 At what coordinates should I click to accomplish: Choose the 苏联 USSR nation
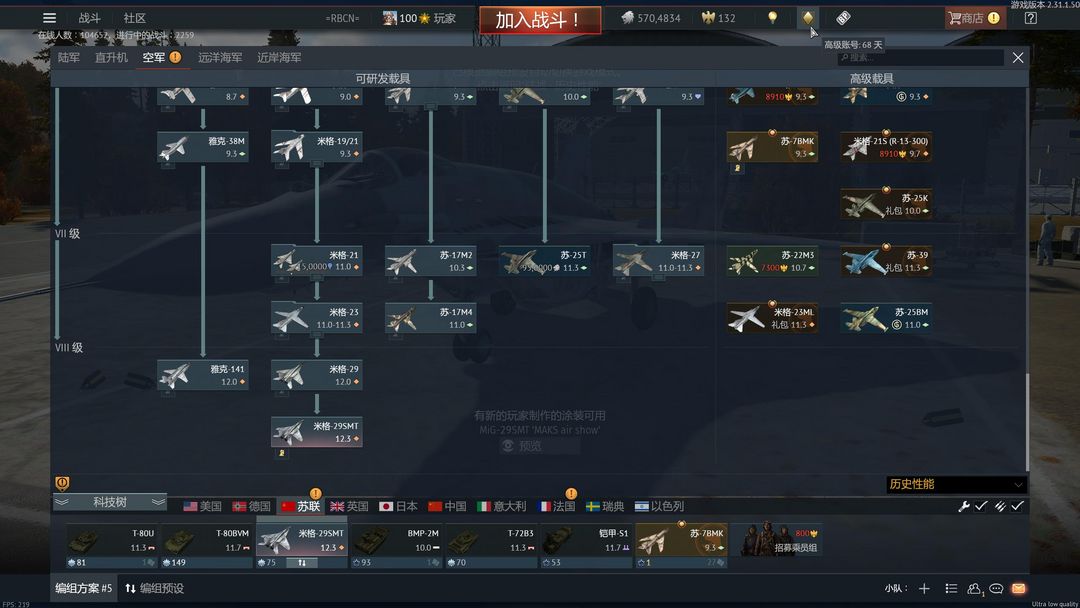point(301,506)
